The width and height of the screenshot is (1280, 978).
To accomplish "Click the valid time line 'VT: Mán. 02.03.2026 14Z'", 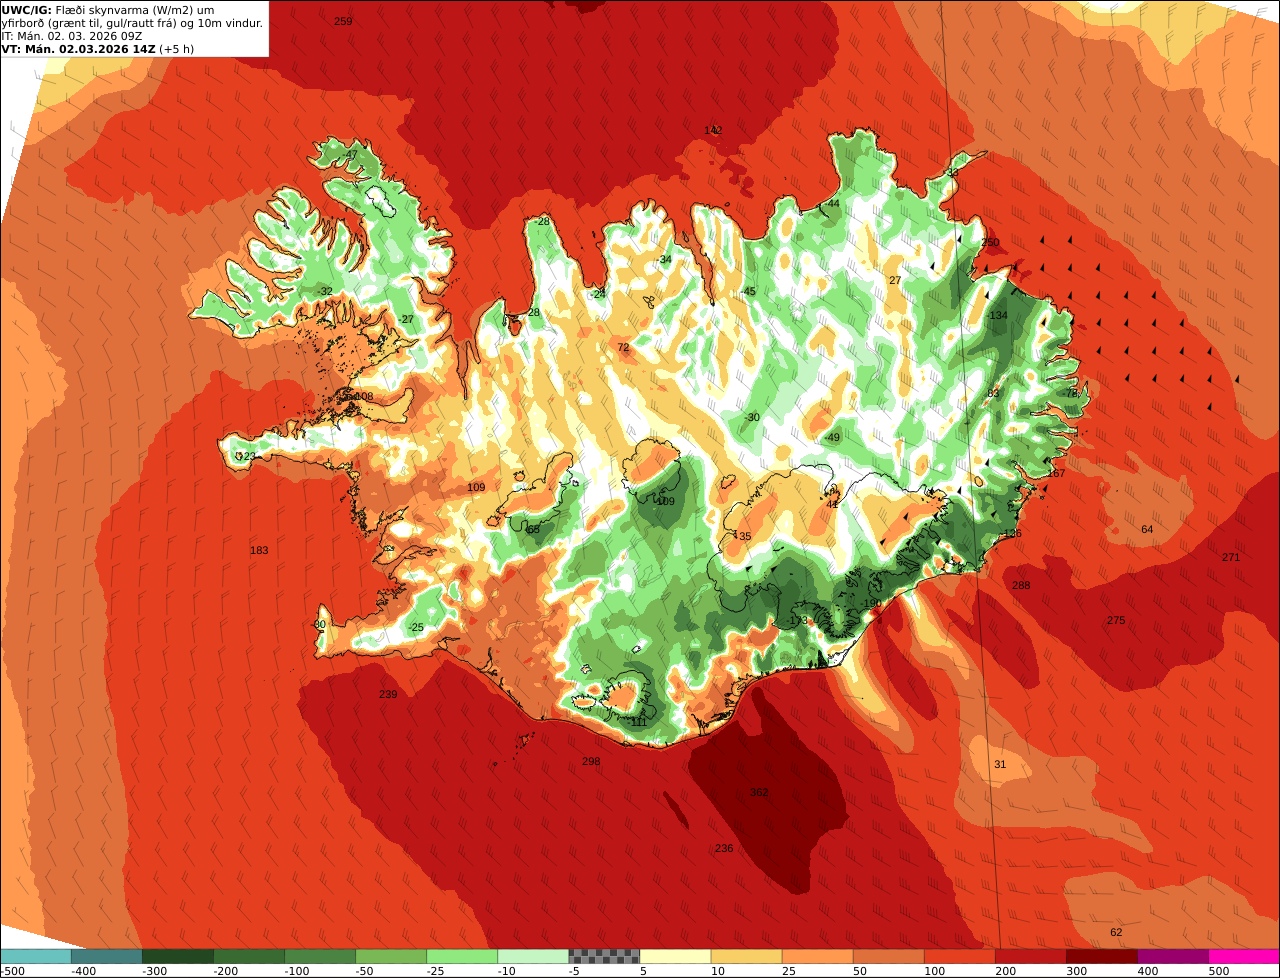I will pyautogui.click(x=78, y=48).
